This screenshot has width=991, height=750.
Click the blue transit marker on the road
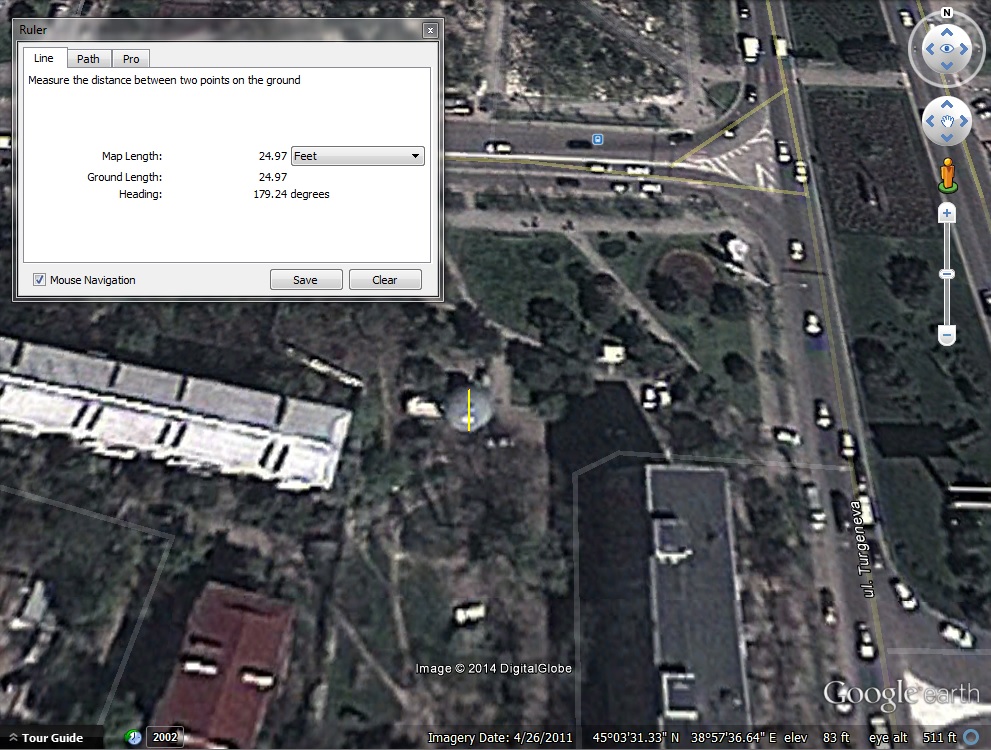(598, 139)
